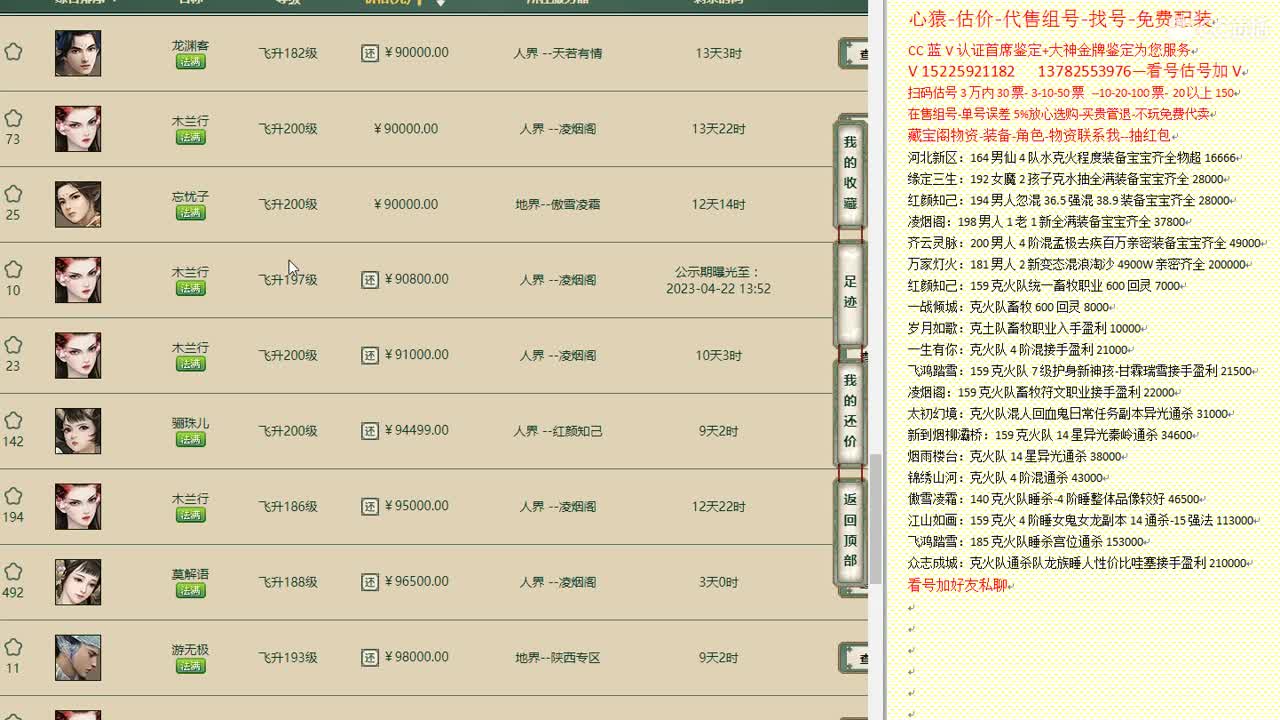Click document title 心猿-估价-代售组号 line

(1060, 20)
